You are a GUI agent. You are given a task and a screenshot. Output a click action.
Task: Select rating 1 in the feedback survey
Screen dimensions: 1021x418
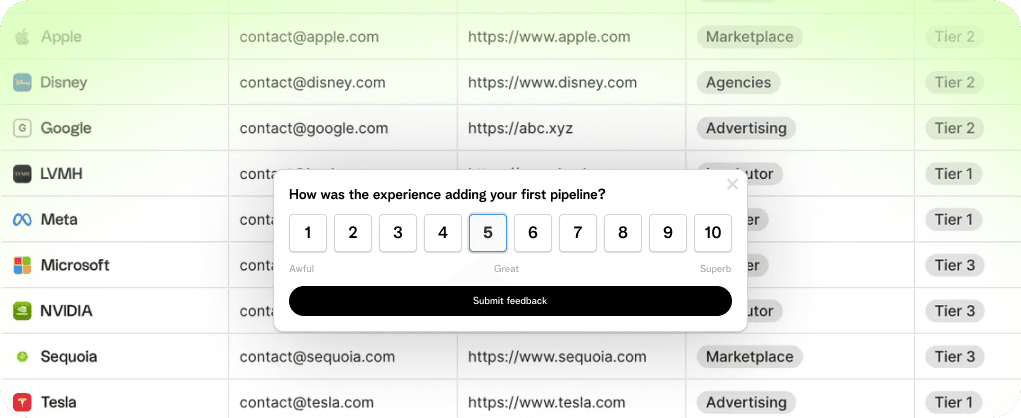coord(308,233)
